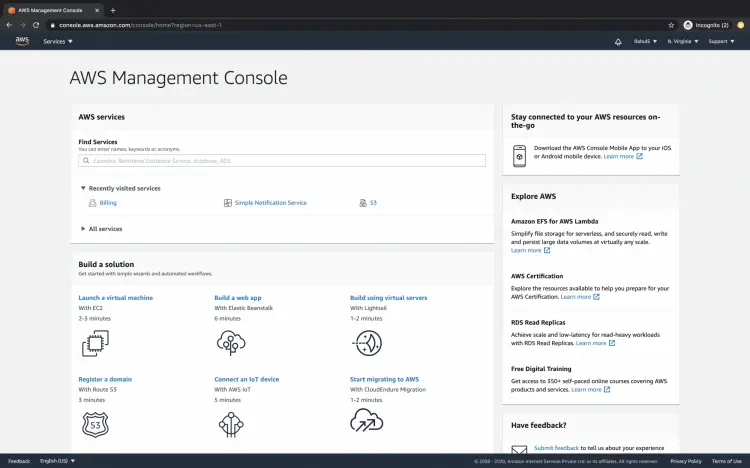Click Register a domain link

(x=105, y=379)
